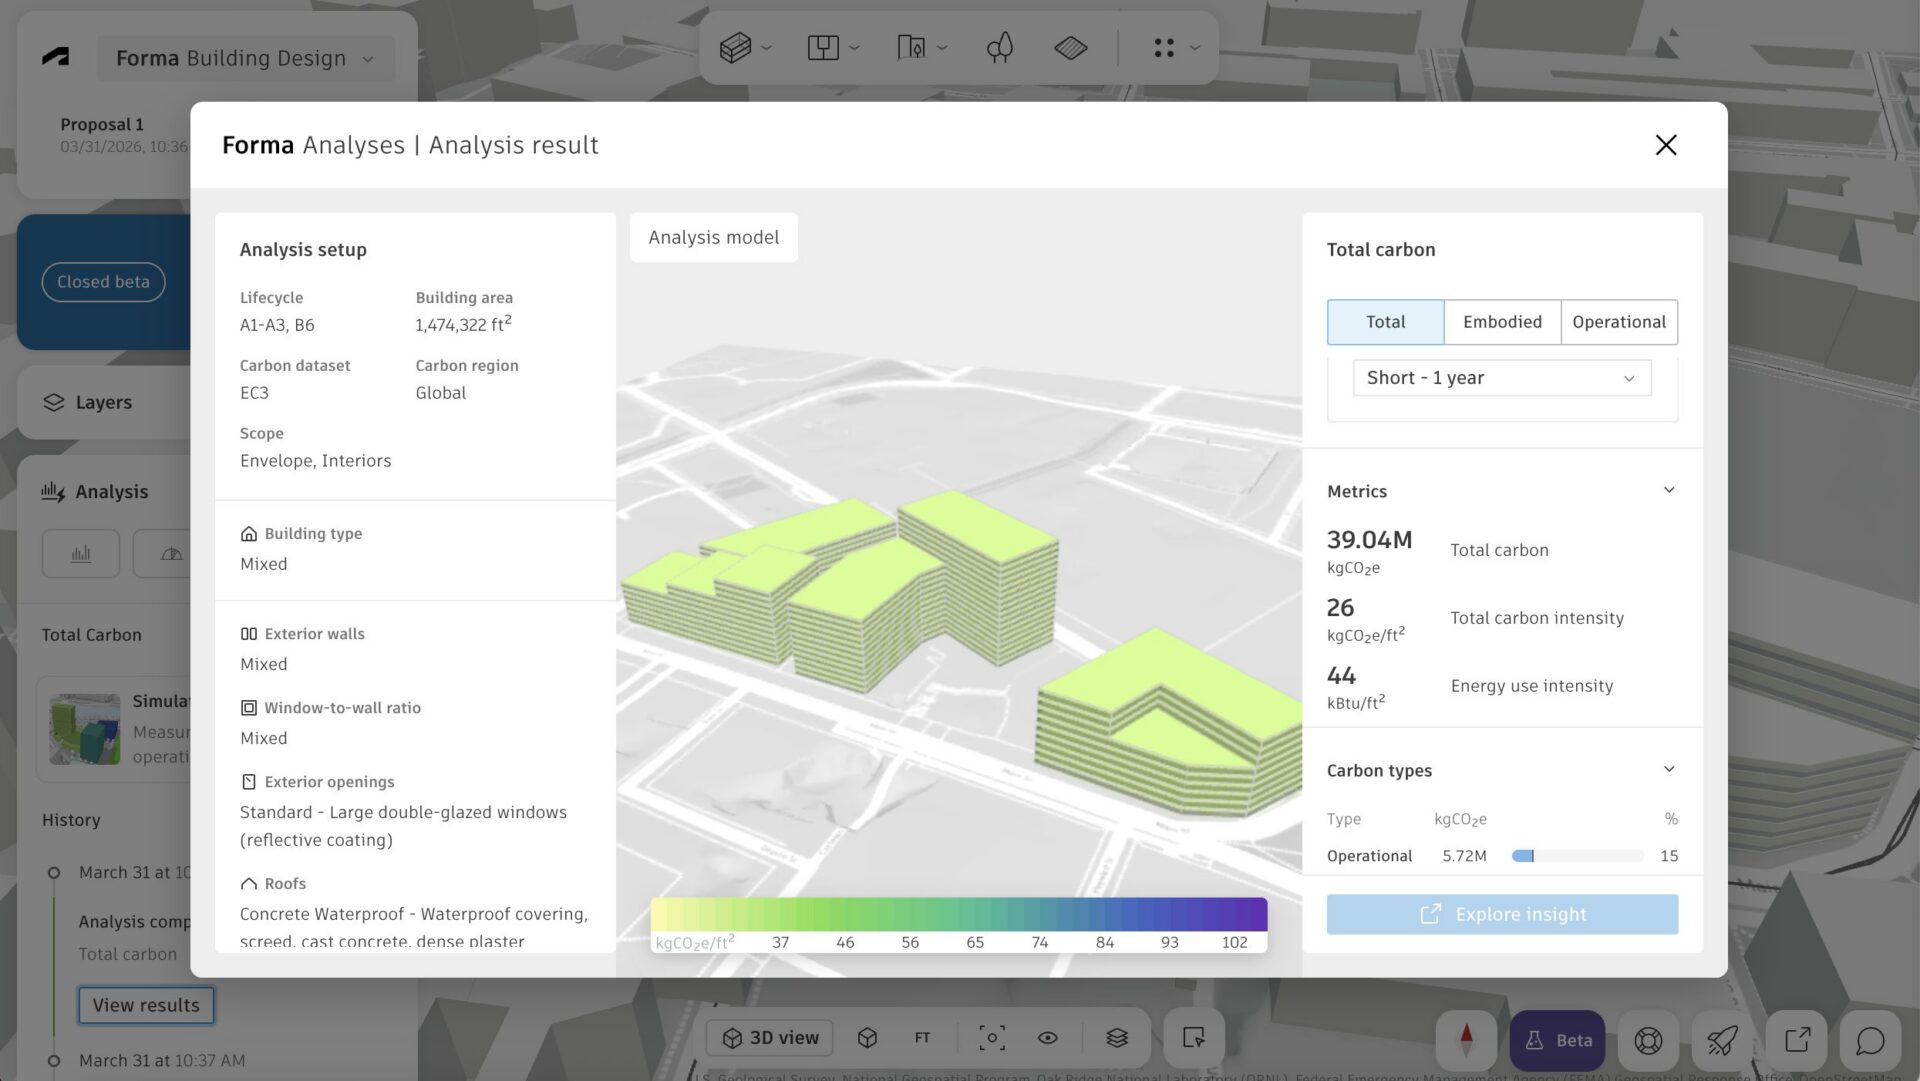The height and width of the screenshot is (1081, 1920).
Task: Click the layers stack icon in bottom toolbar
Action: (x=1117, y=1038)
